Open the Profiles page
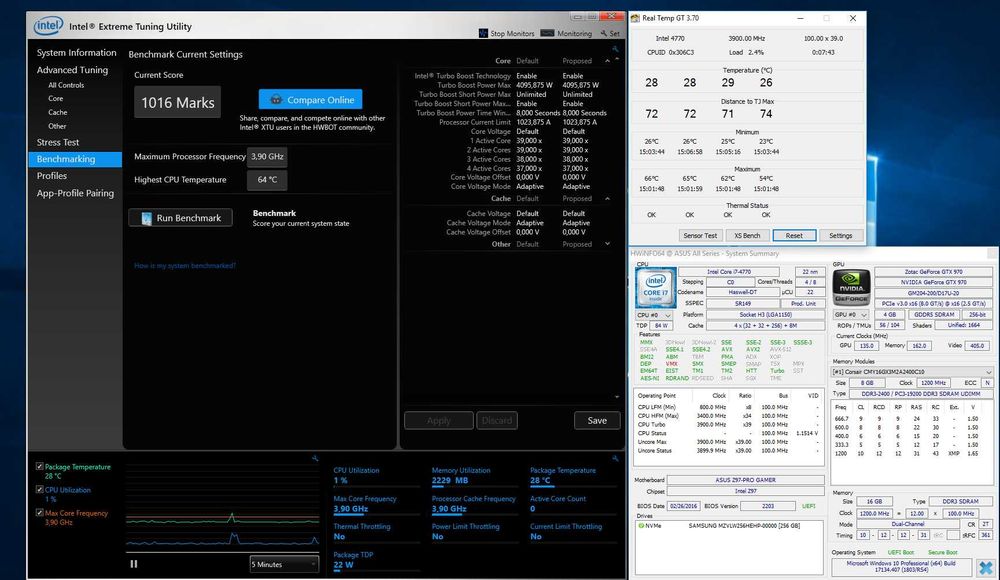The image size is (1000, 580). click(52, 175)
